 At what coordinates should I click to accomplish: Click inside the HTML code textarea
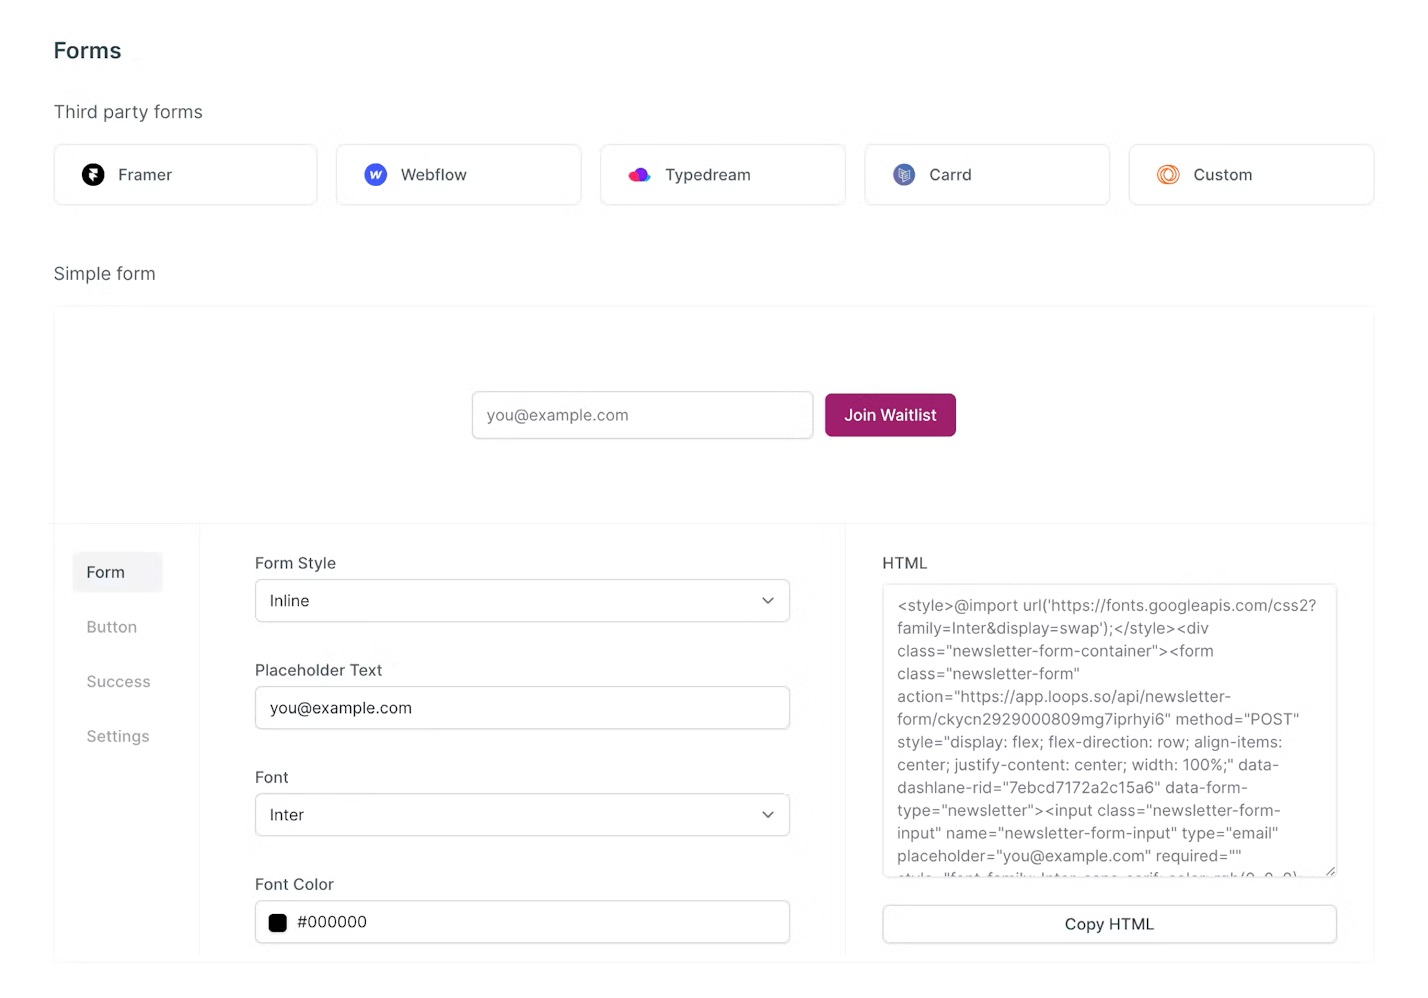pos(1108,731)
